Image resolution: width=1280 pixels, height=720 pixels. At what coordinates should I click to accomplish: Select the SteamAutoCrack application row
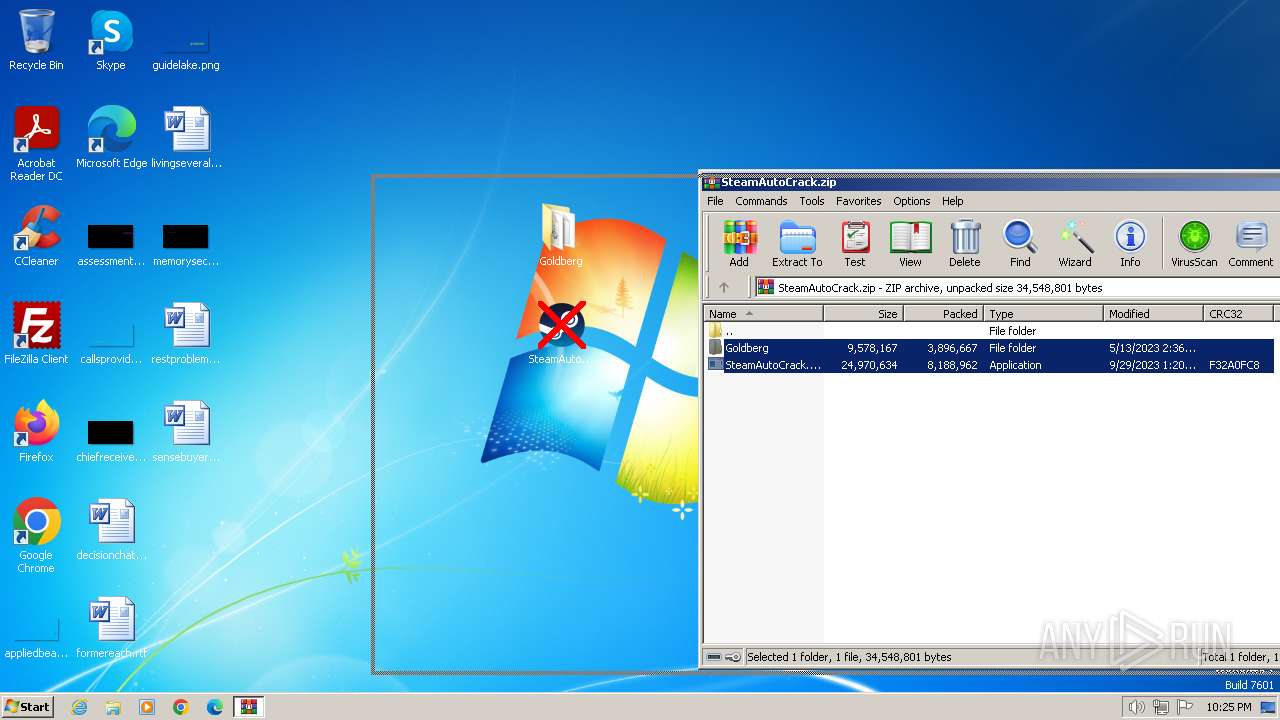pyautogui.click(x=990, y=365)
